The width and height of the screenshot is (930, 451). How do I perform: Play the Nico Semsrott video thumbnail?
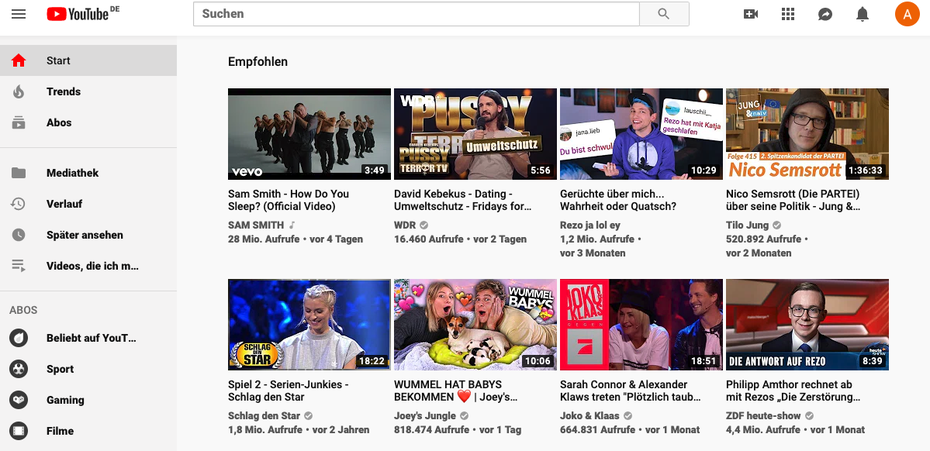(x=808, y=134)
